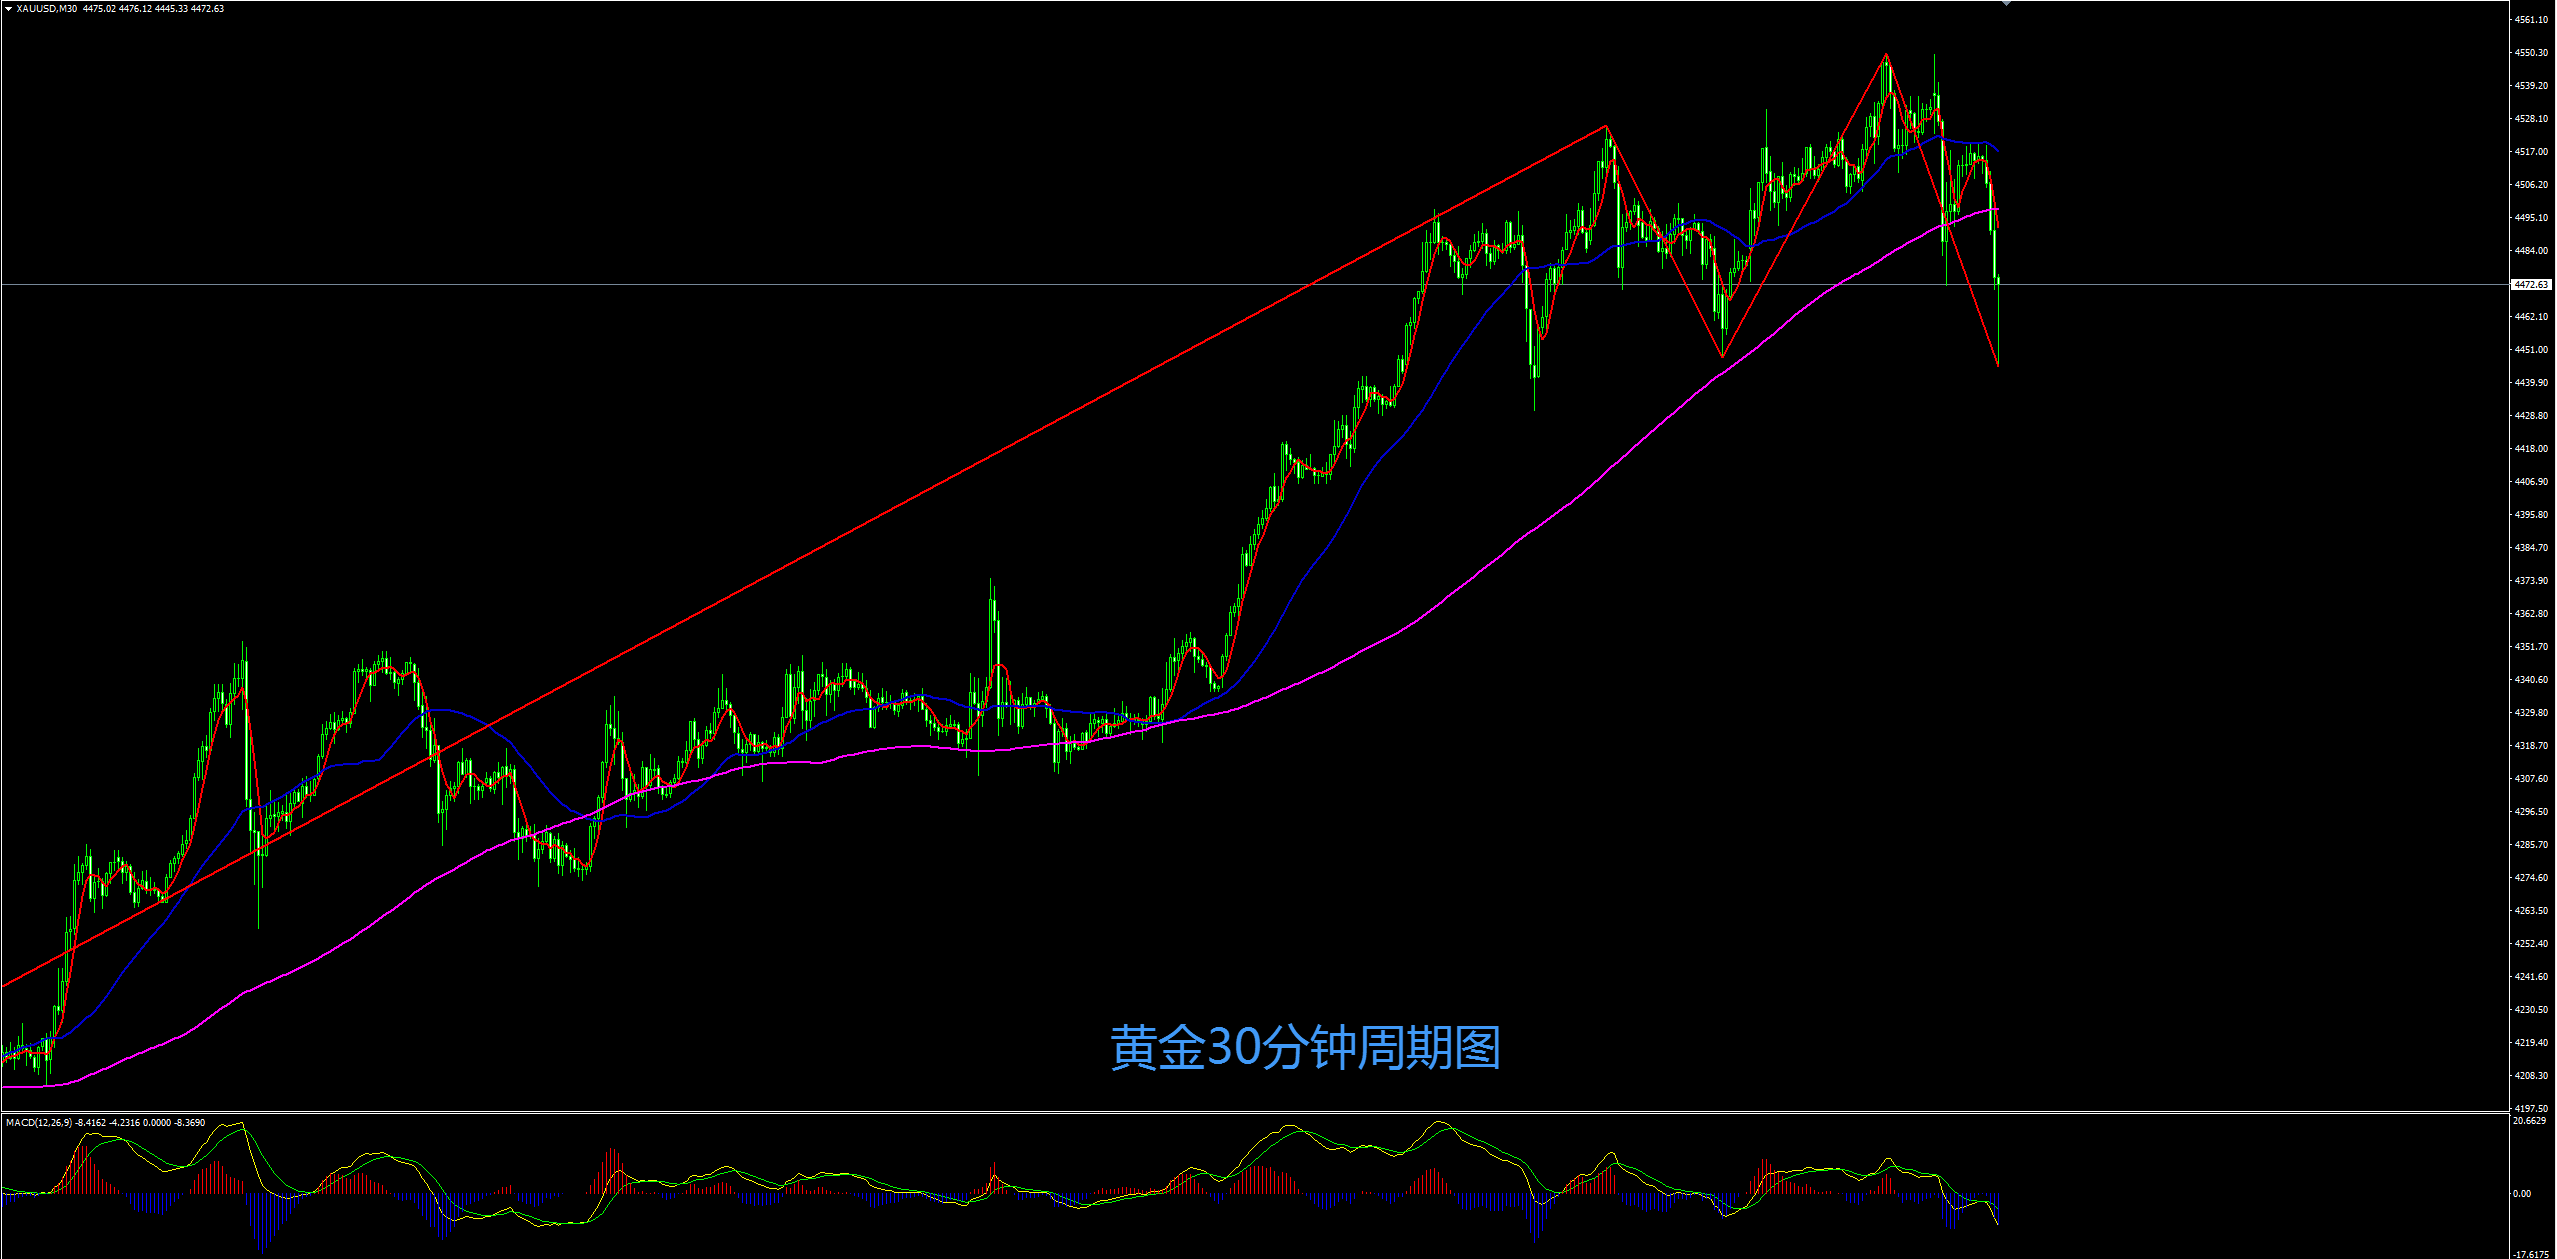The height and width of the screenshot is (1259, 2557).
Task: Click the 4561.10 price scale label
Action: tap(2531, 20)
